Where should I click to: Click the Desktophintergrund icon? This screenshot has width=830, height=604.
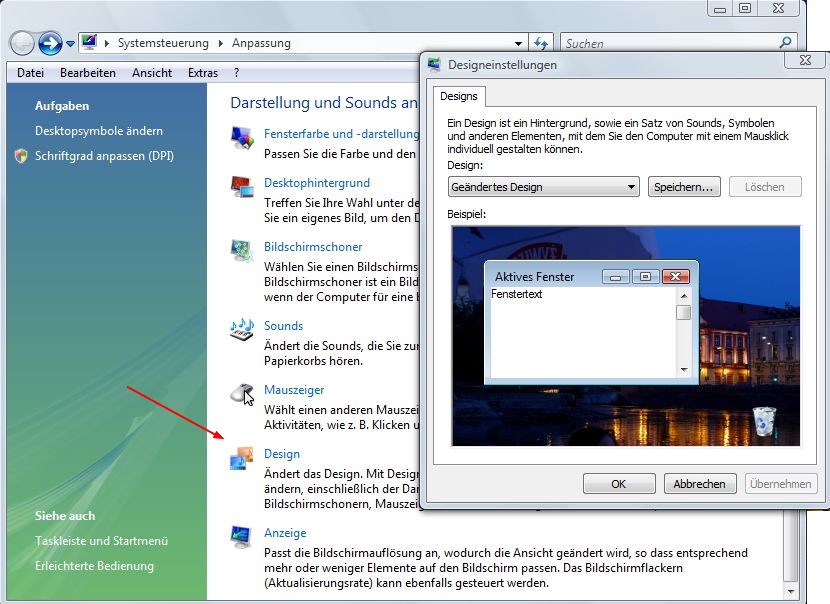pos(242,187)
